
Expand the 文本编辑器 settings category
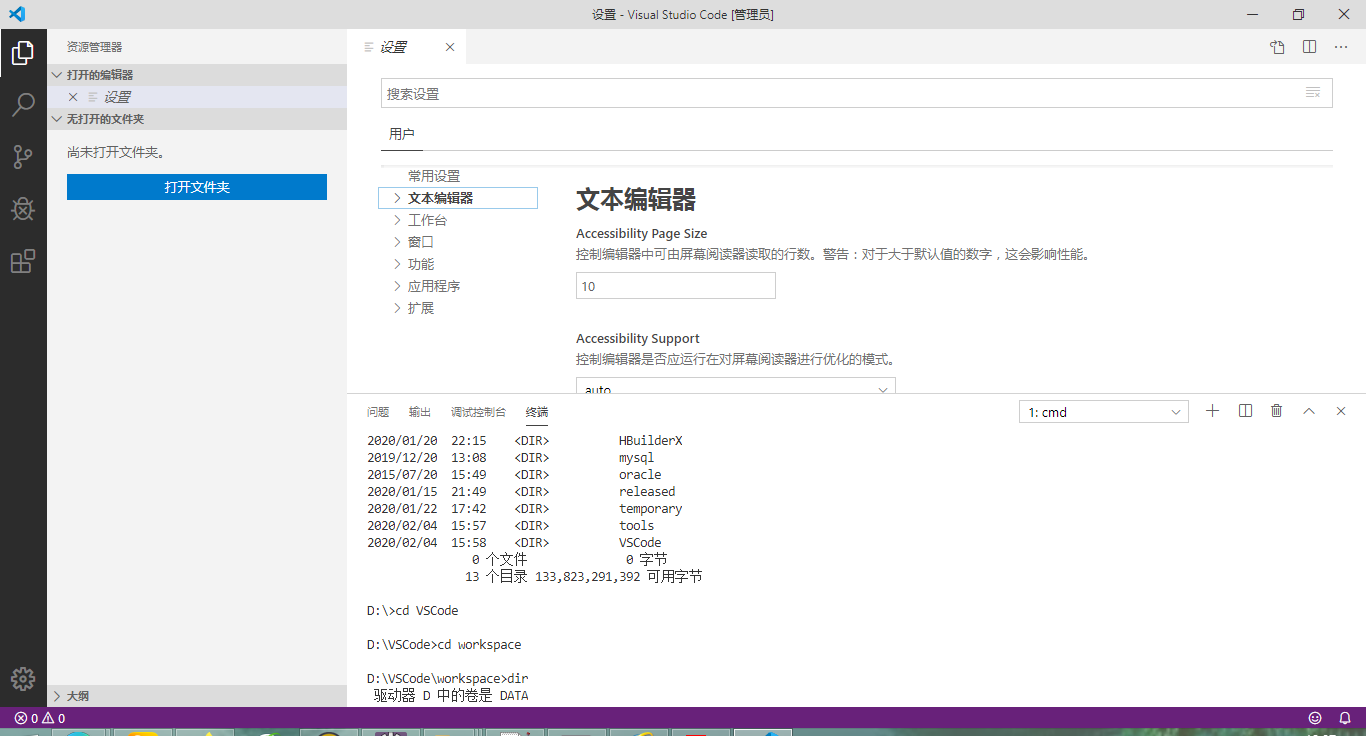pos(397,198)
